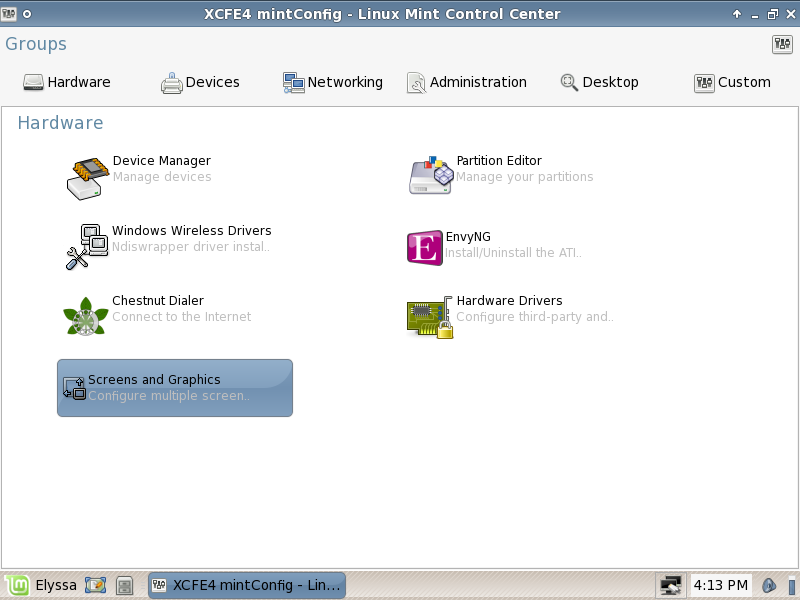The width and height of the screenshot is (800, 600).
Task: Click the Hardware Drivers label
Action: click(509, 301)
